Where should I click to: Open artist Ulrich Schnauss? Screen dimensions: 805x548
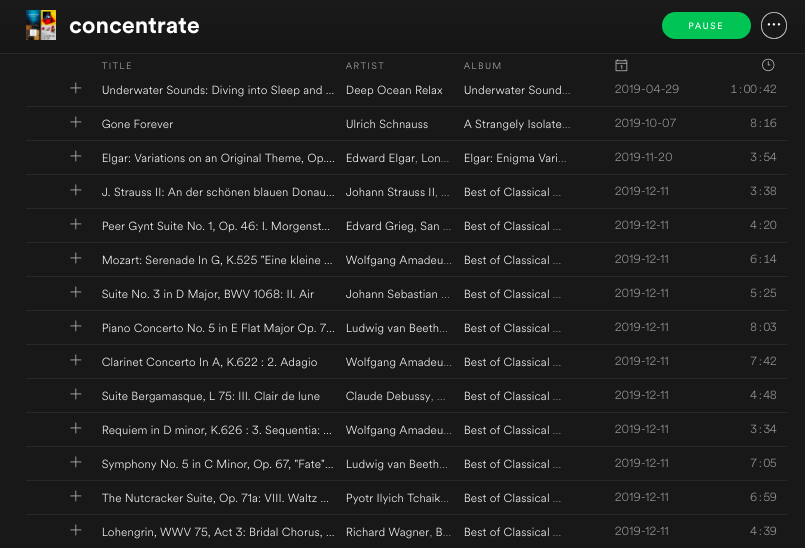[387, 124]
